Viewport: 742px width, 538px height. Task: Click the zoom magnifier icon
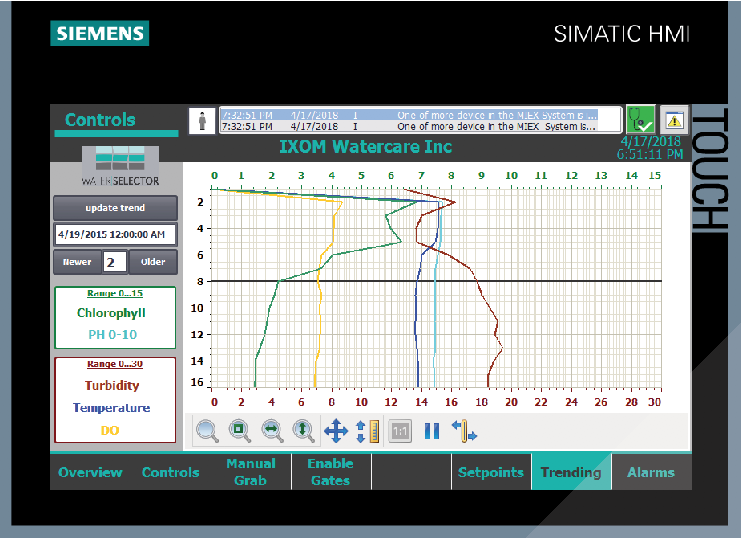point(207,431)
